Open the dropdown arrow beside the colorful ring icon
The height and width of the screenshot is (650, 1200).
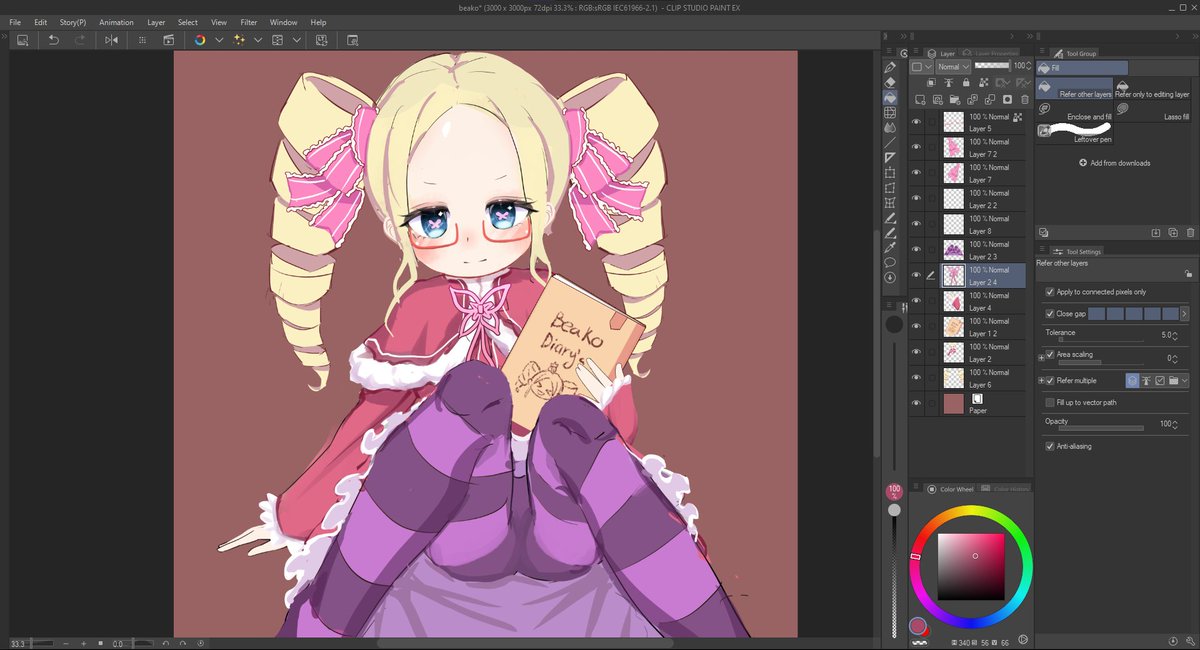(218, 39)
